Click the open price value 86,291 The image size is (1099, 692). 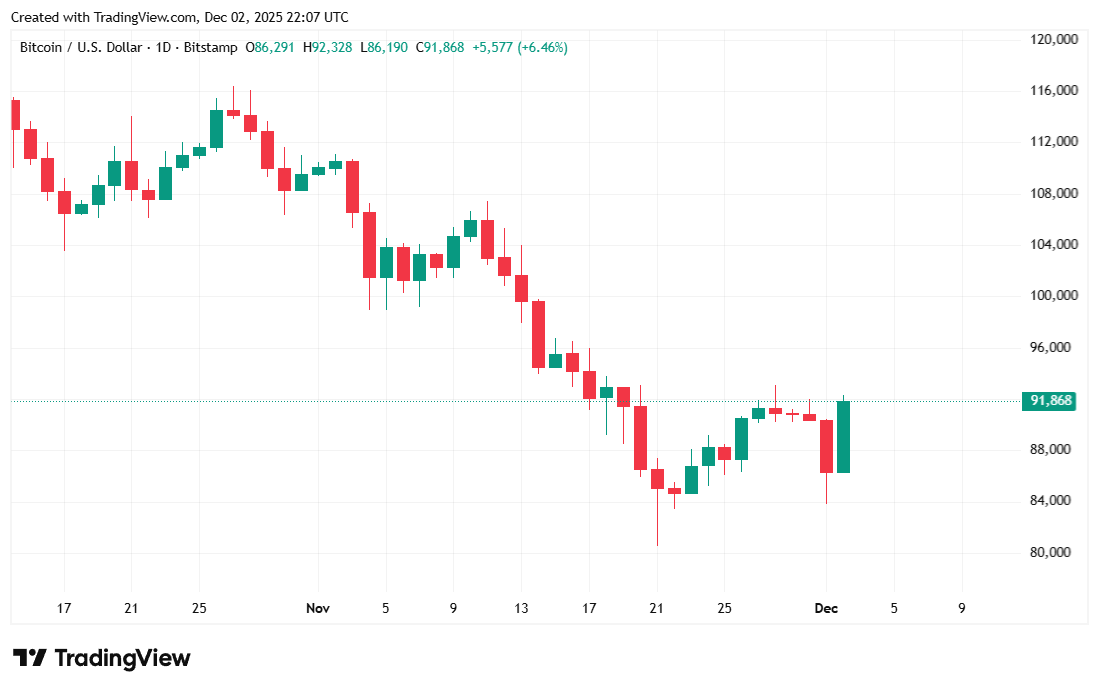click(274, 47)
